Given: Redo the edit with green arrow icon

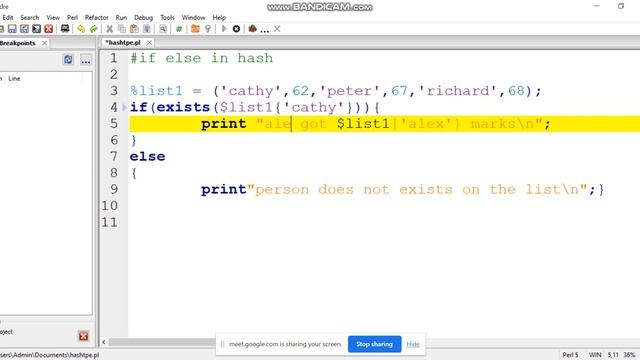Looking at the screenshot, I should pos(93,29).
